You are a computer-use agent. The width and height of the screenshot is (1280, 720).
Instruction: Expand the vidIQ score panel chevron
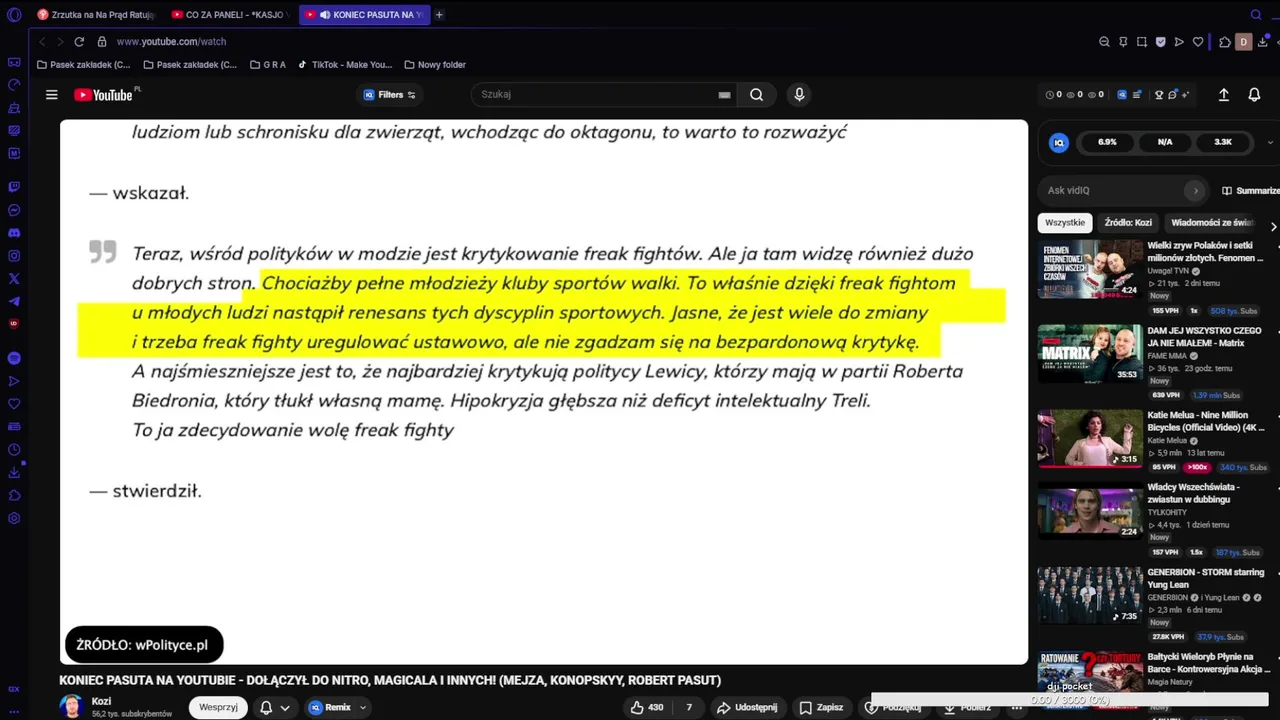click(1270, 142)
